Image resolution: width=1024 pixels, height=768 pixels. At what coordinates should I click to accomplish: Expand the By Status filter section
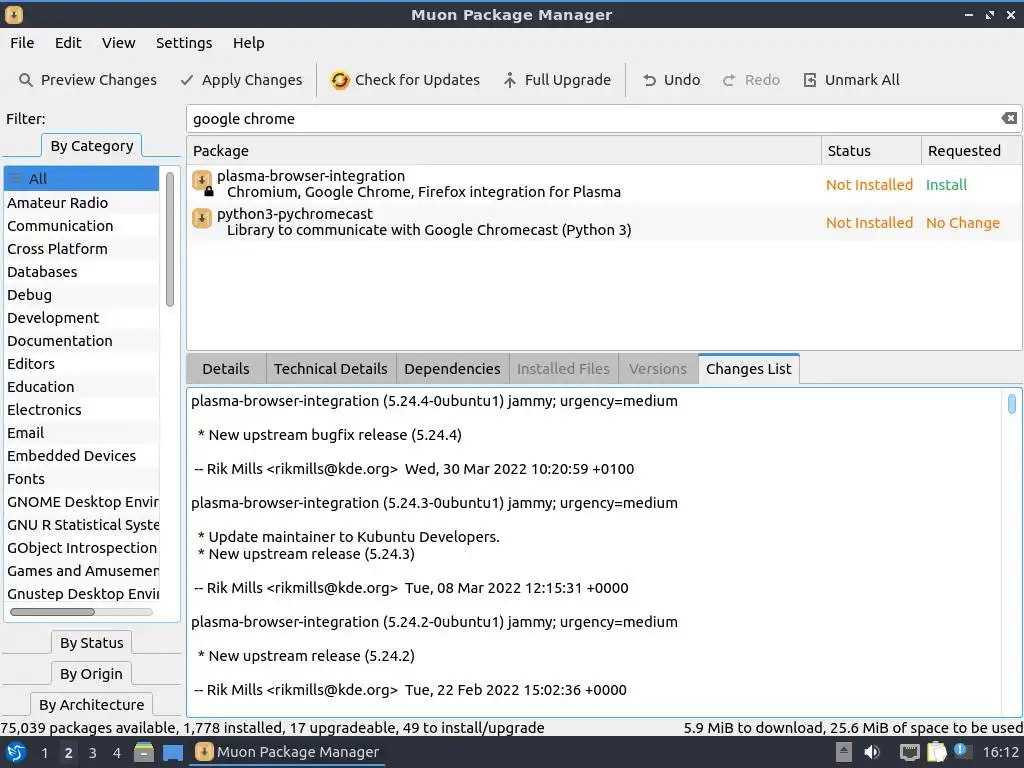pyautogui.click(x=91, y=643)
